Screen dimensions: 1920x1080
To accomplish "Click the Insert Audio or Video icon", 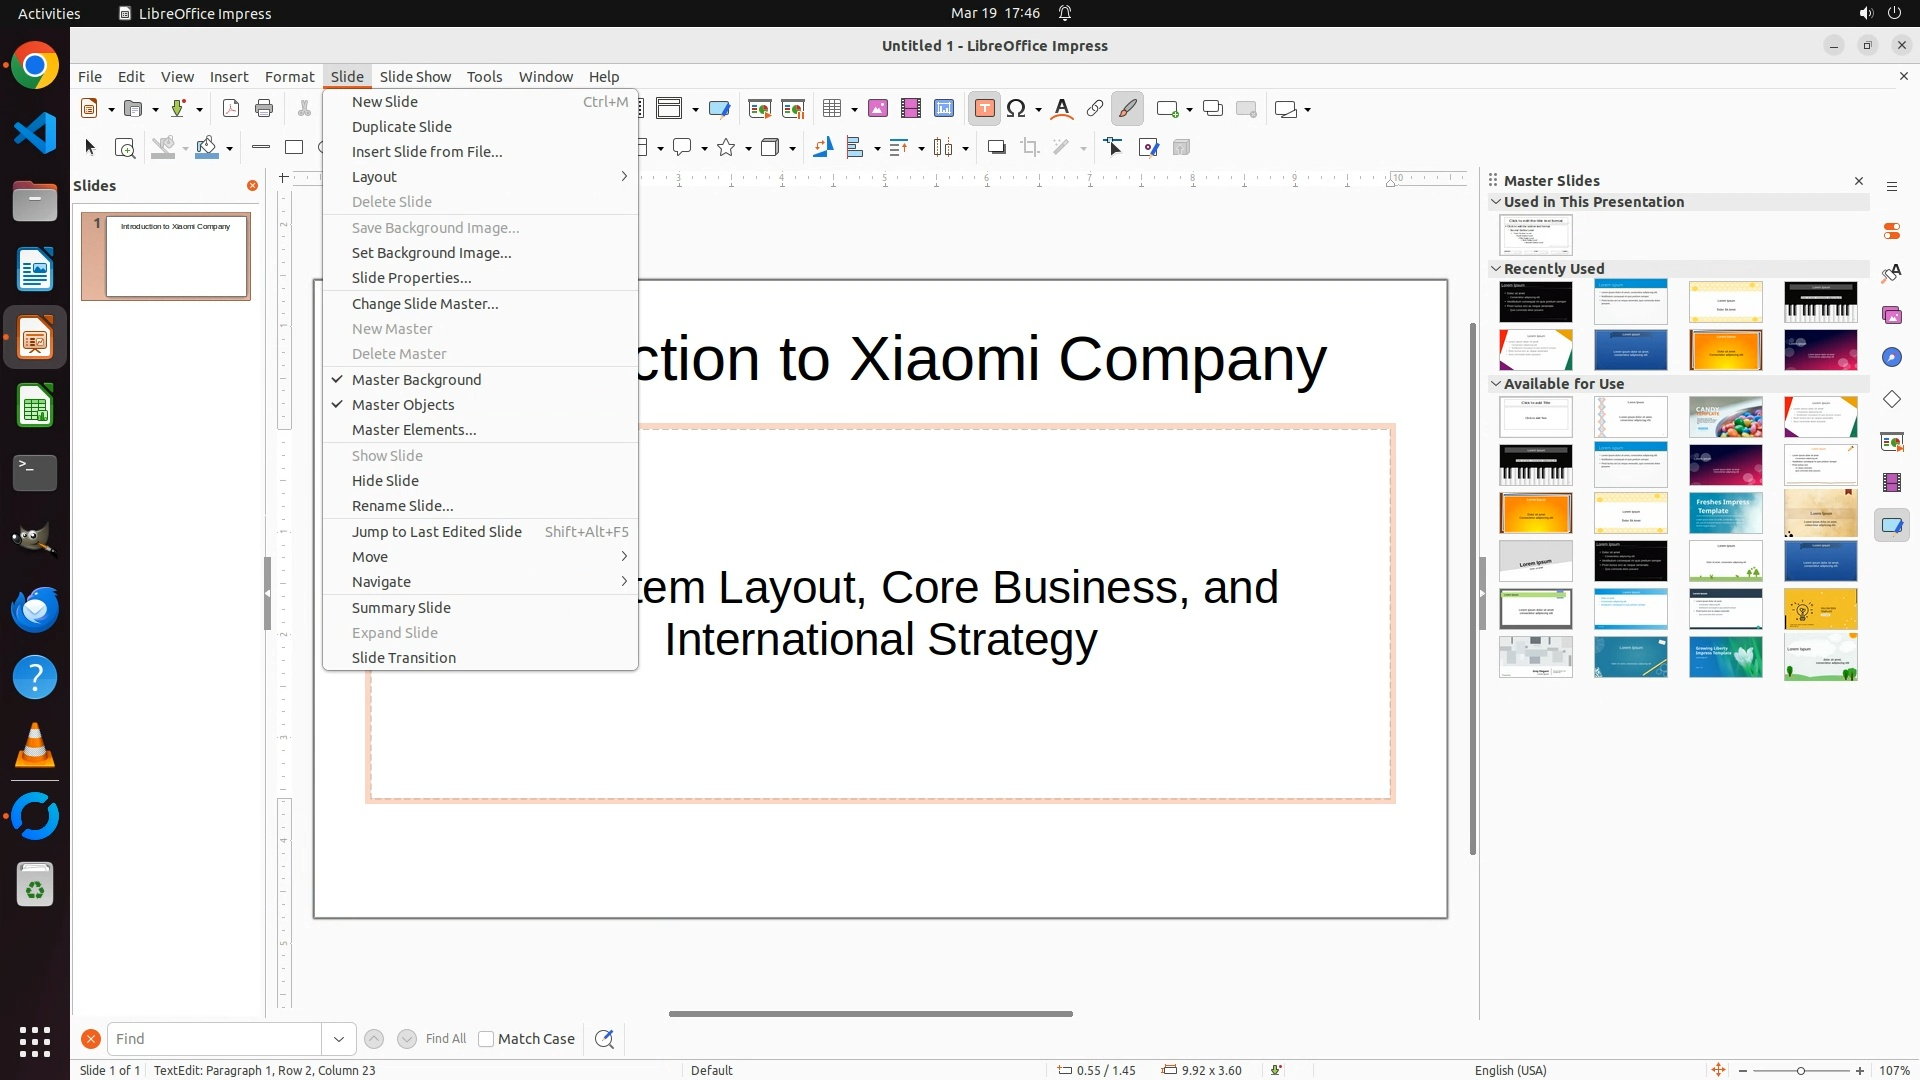I will tap(911, 109).
